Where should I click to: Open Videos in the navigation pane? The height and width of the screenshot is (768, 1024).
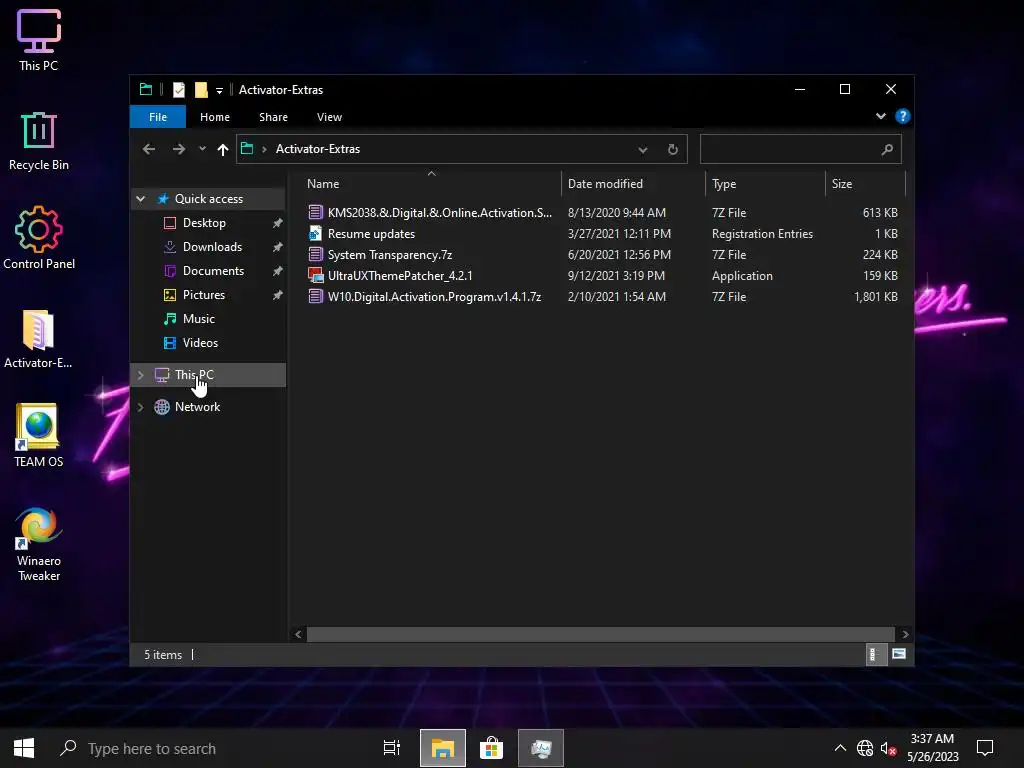click(200, 343)
